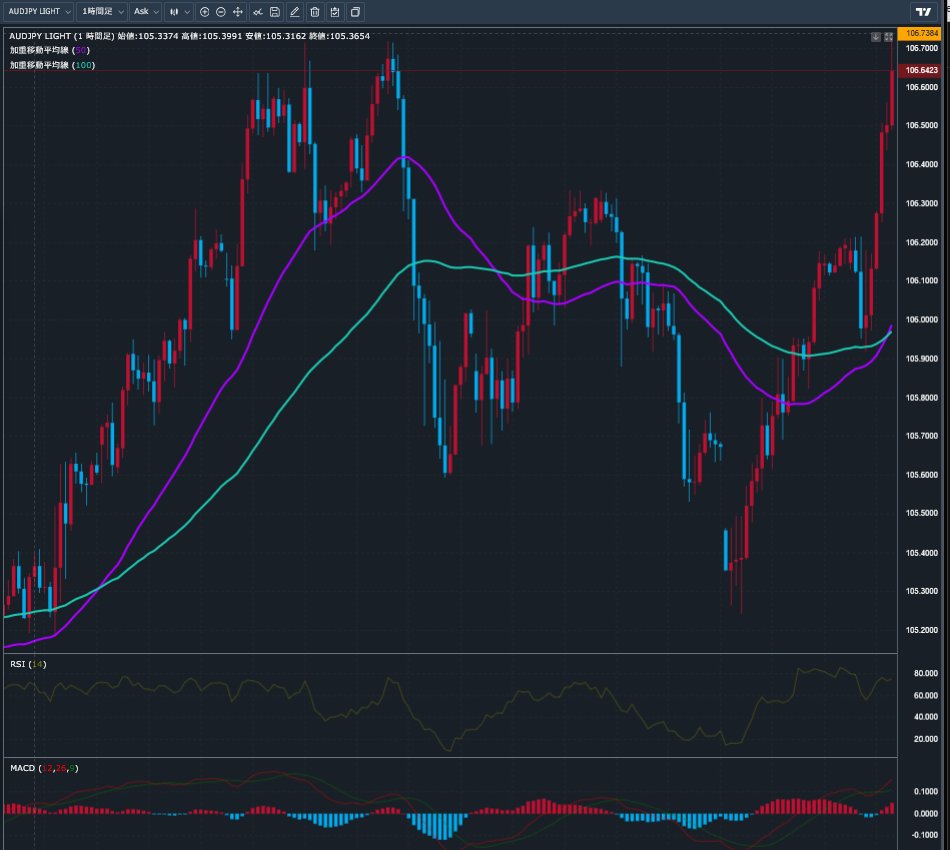Open the 1時間足 timeframe dropdown
This screenshot has width=950, height=850.
(x=102, y=12)
